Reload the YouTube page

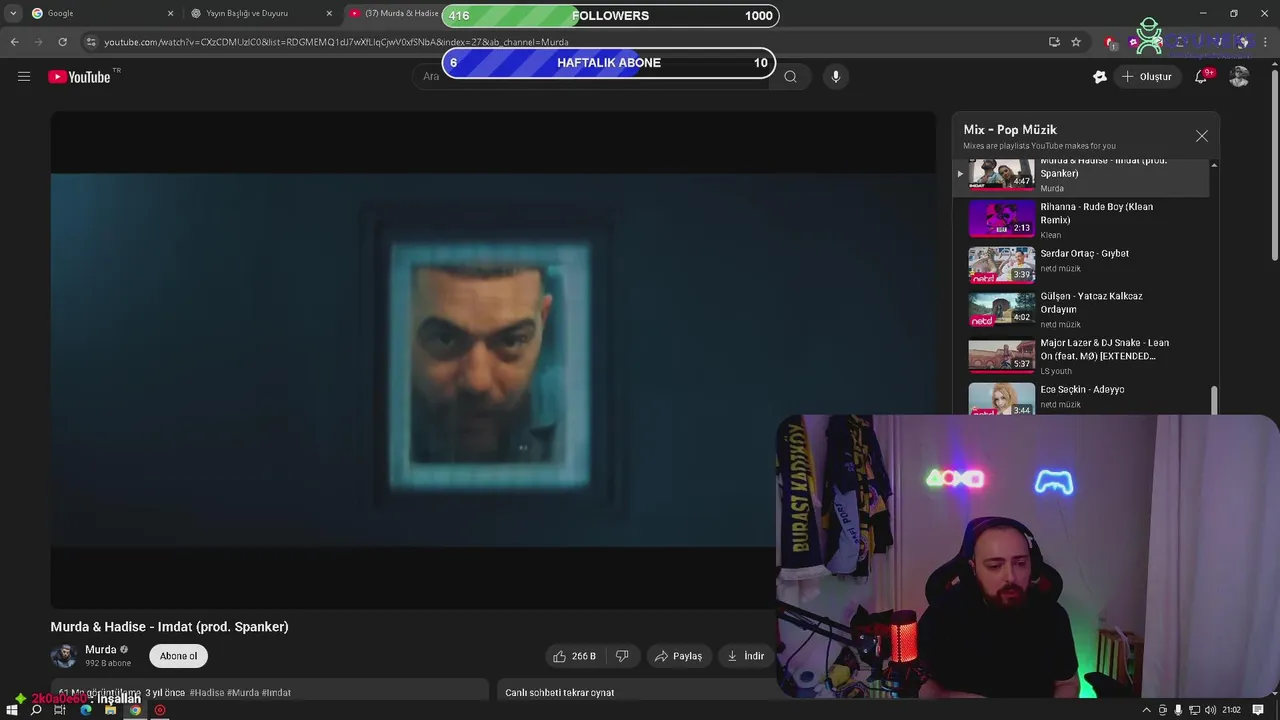pyautogui.click(x=62, y=42)
